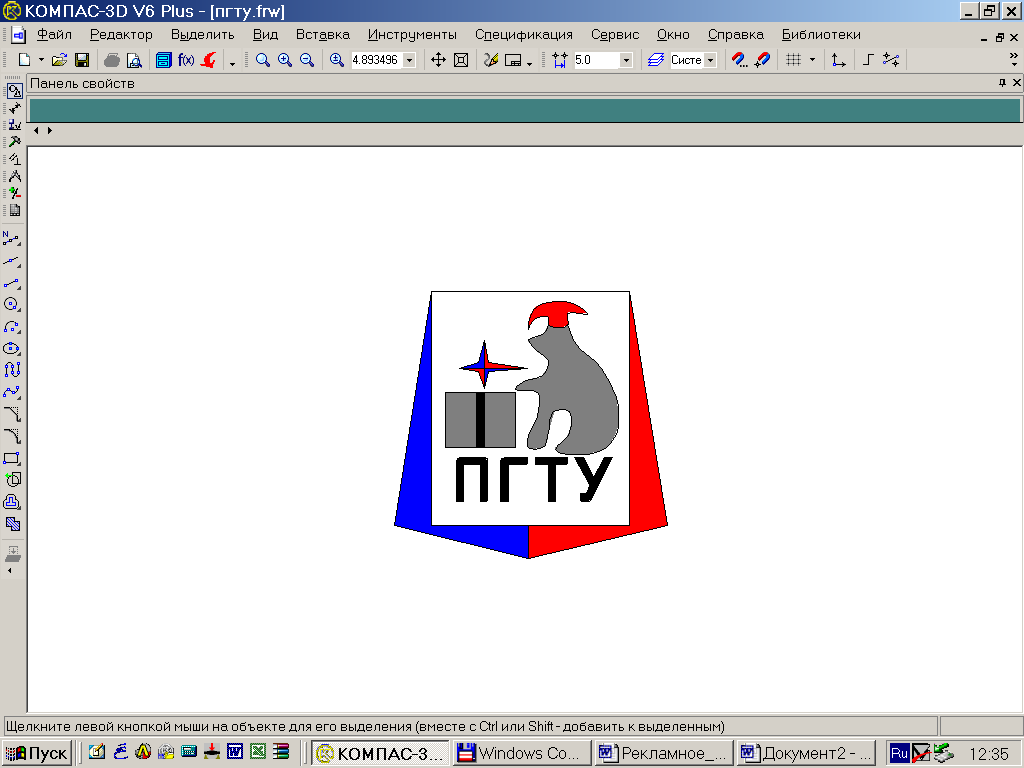Open a file with the folder icon
This screenshot has width=1024, height=768.
(x=59, y=60)
